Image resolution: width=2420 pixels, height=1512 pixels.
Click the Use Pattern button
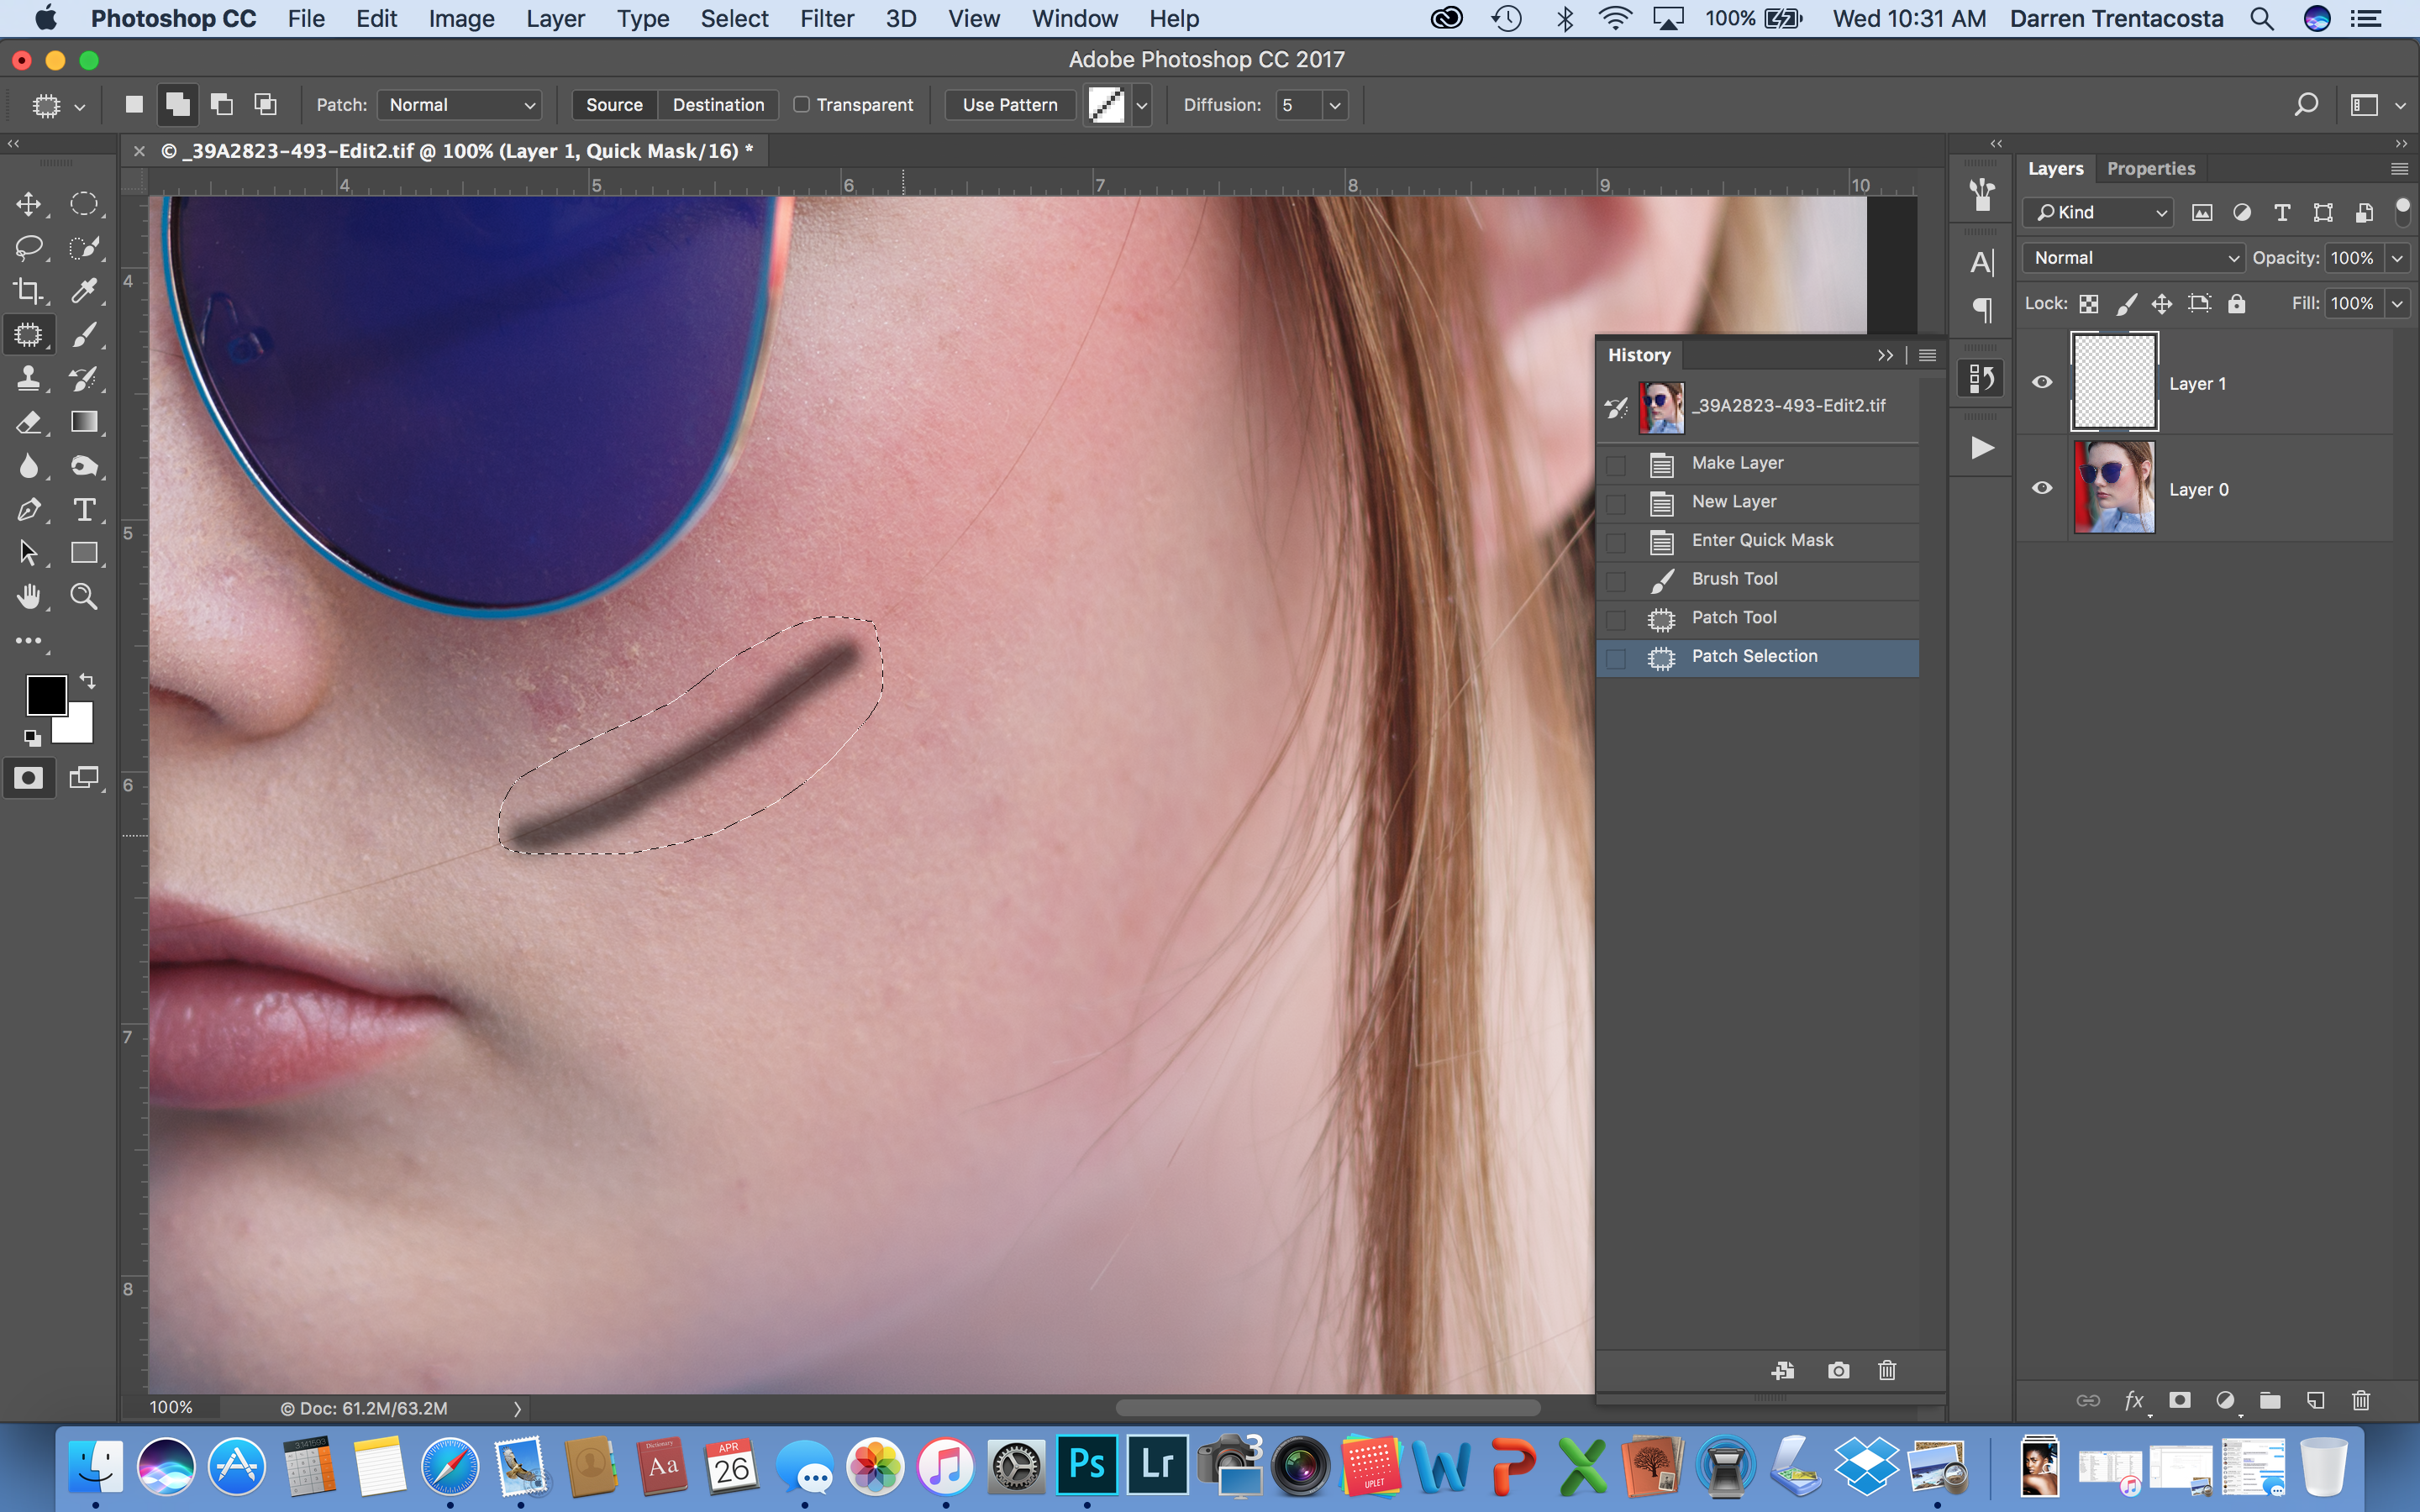[1009, 105]
